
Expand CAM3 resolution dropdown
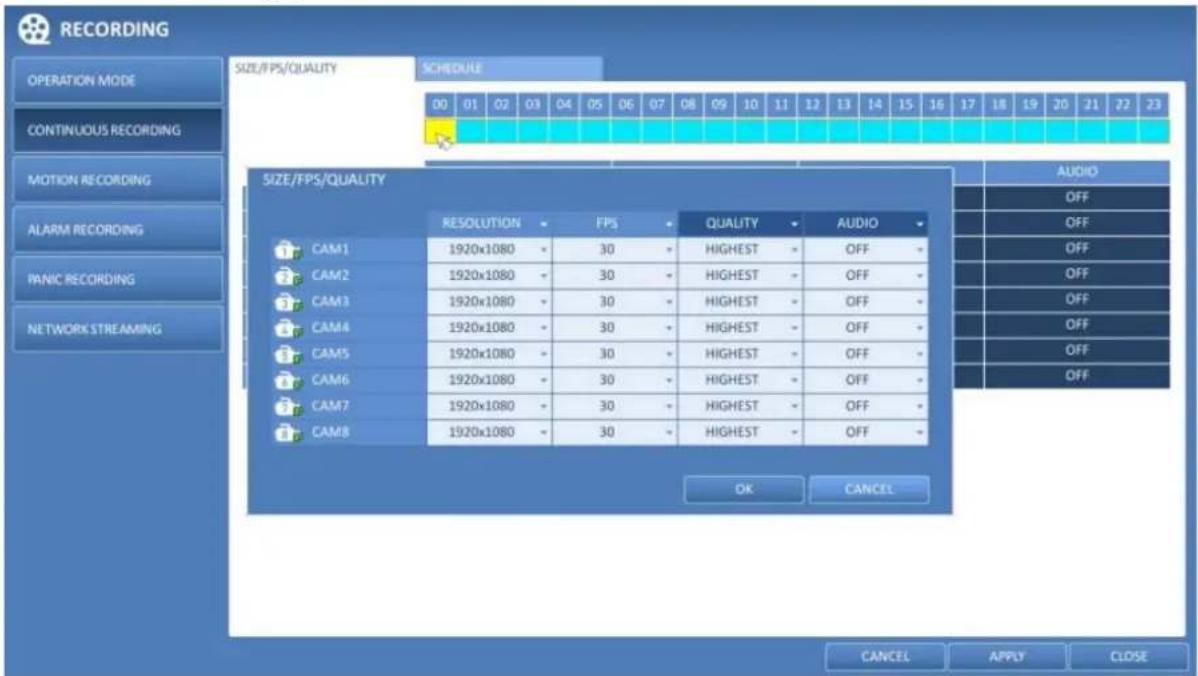click(x=489, y=302)
